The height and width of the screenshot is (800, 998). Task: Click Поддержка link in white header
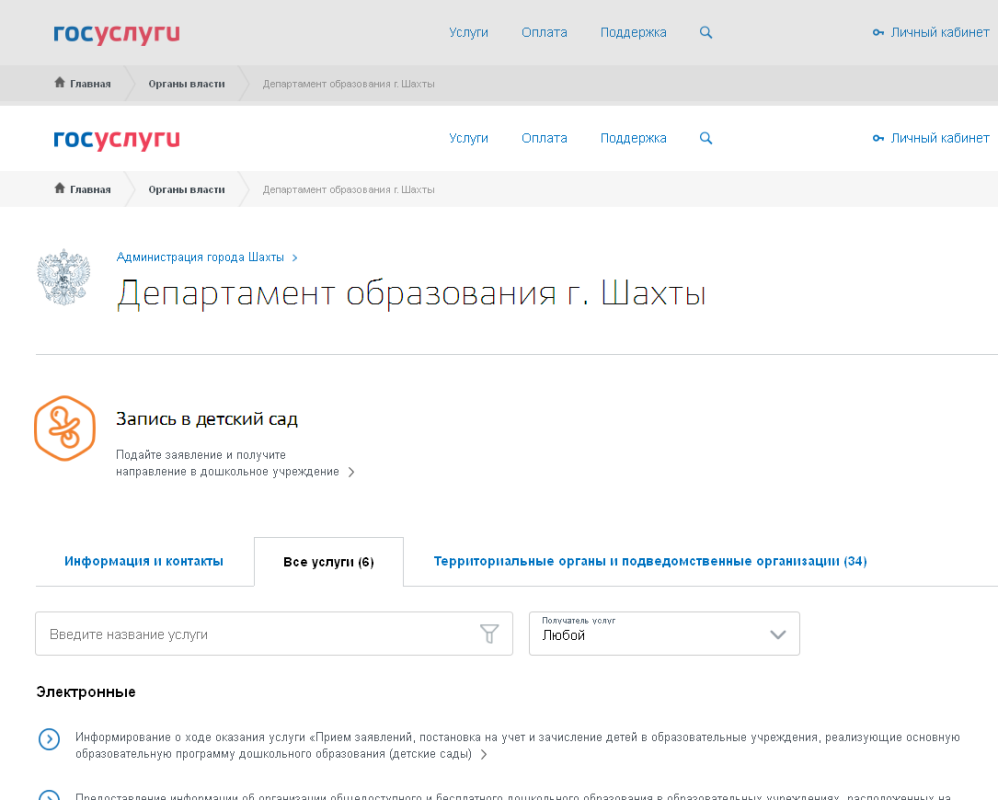(633, 139)
